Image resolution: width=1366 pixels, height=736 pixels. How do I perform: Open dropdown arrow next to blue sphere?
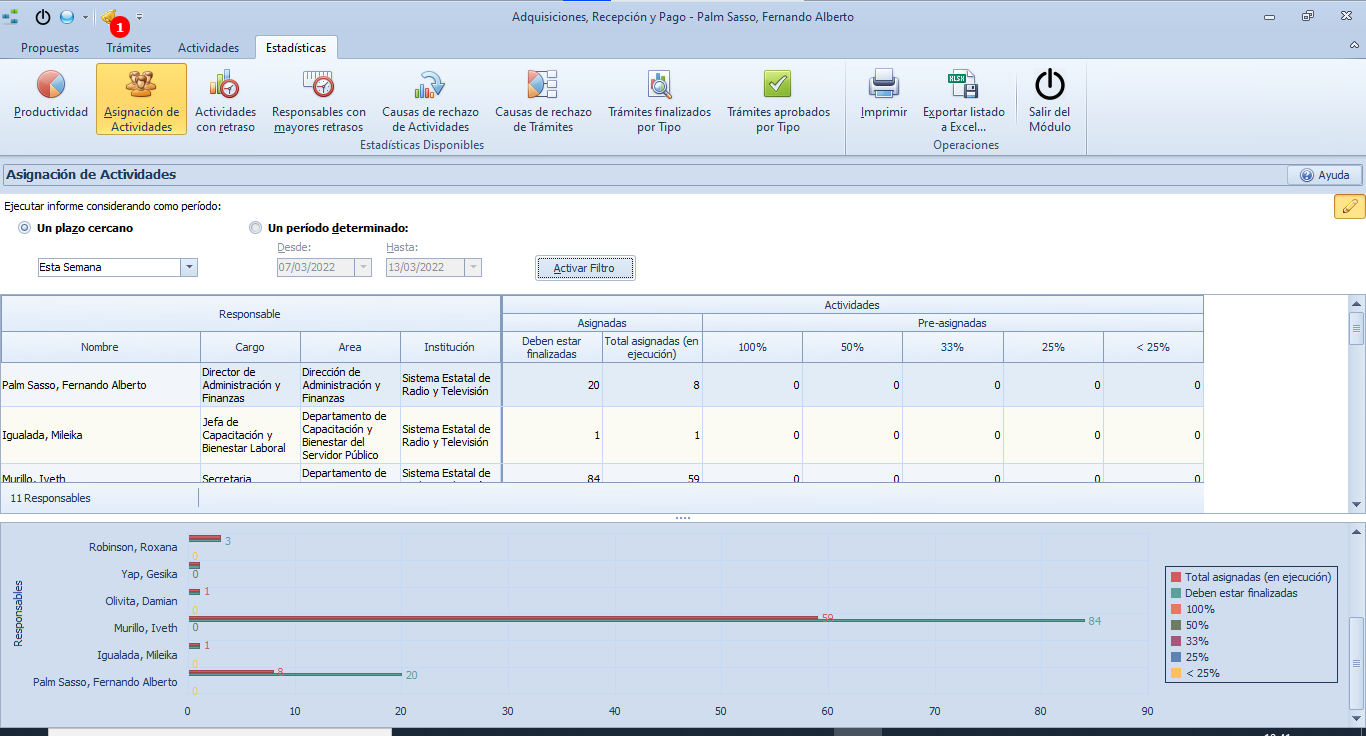pyautogui.click(x=85, y=17)
